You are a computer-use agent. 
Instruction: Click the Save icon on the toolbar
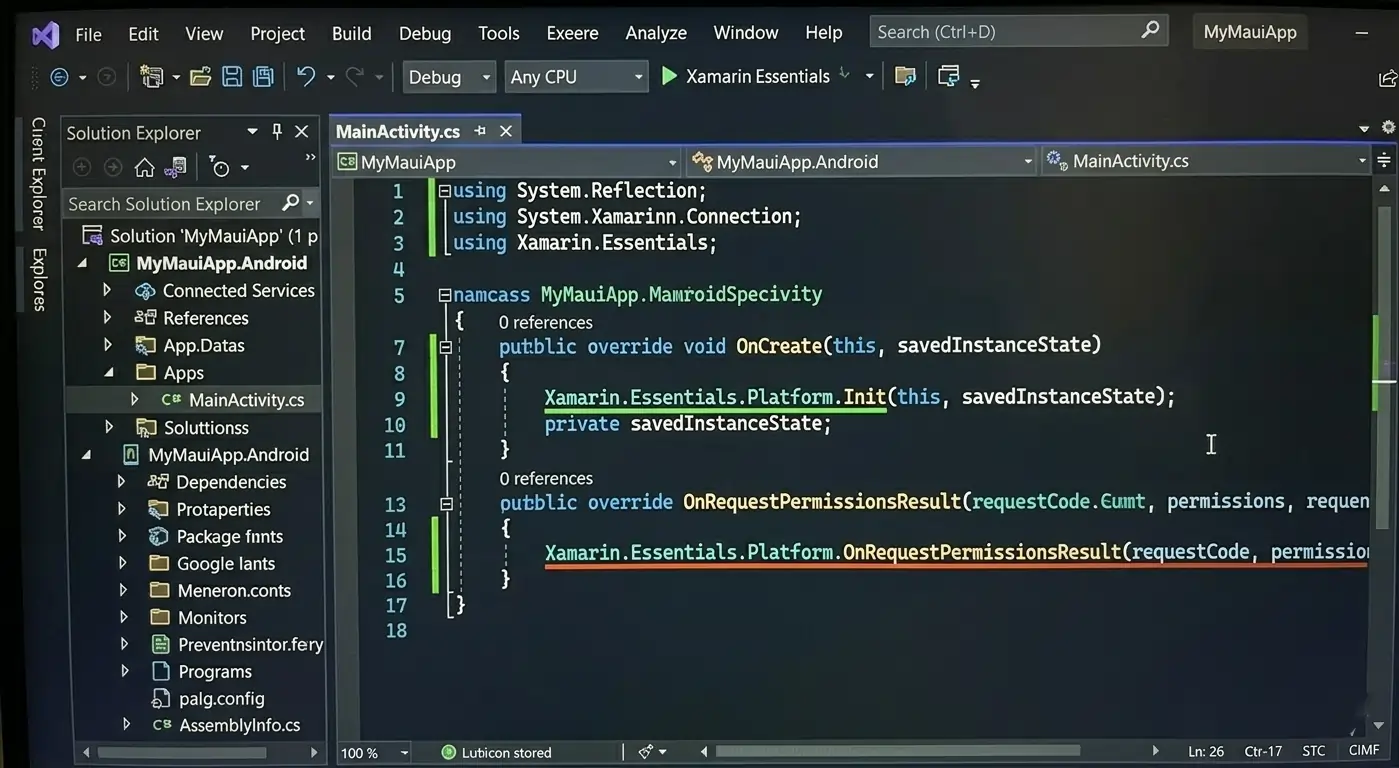point(232,76)
